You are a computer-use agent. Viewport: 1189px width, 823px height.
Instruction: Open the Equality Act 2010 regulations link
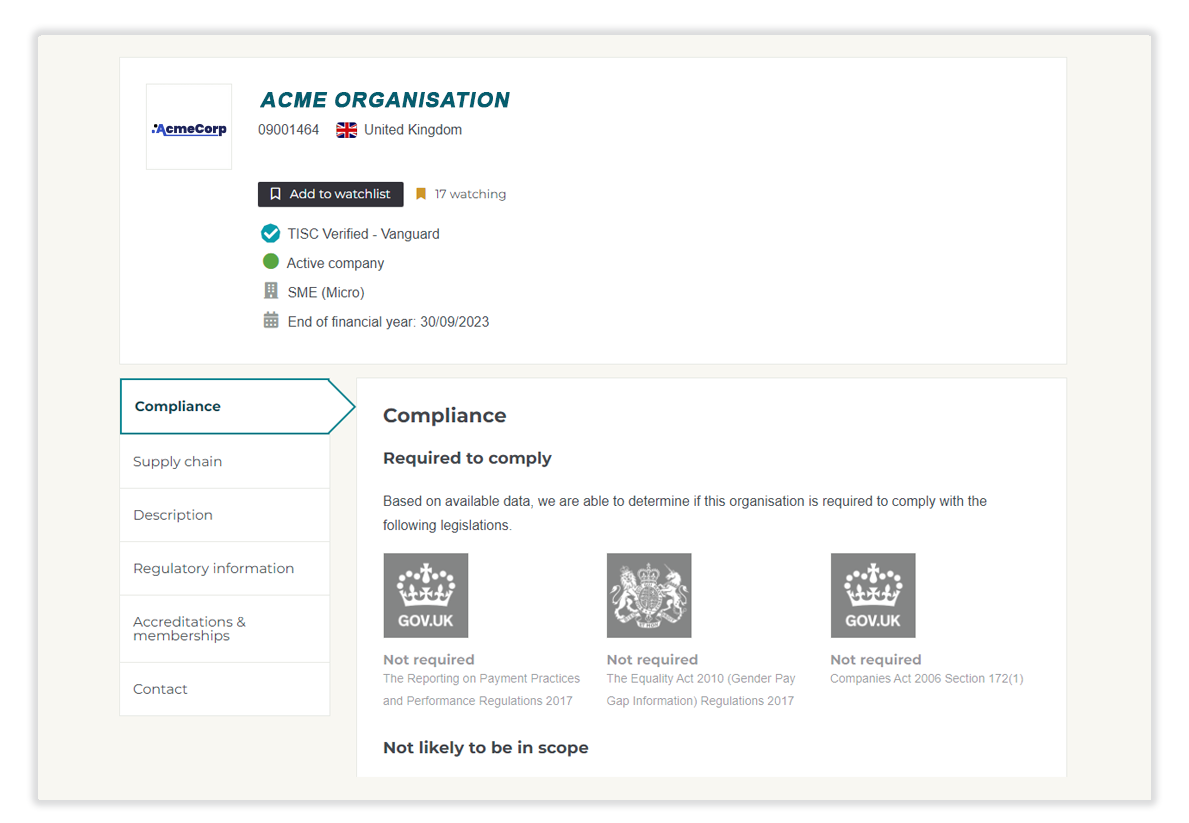pyautogui.click(x=701, y=689)
